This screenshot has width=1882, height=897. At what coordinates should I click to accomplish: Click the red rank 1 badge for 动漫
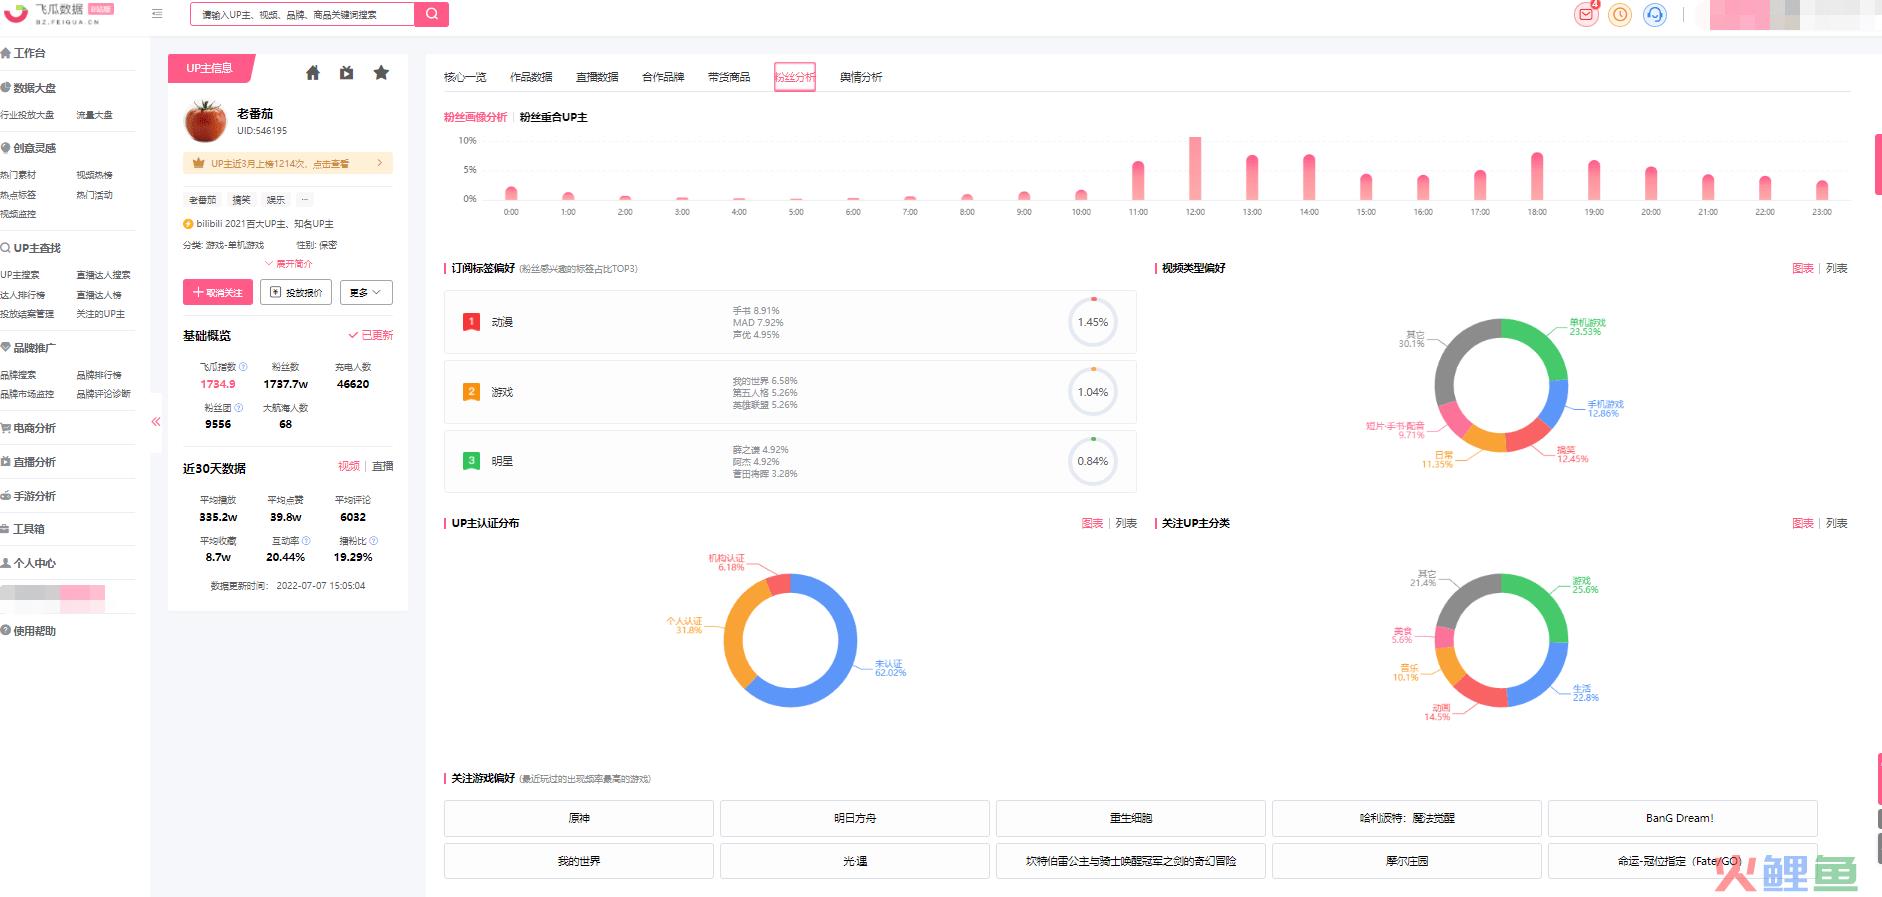click(x=471, y=322)
